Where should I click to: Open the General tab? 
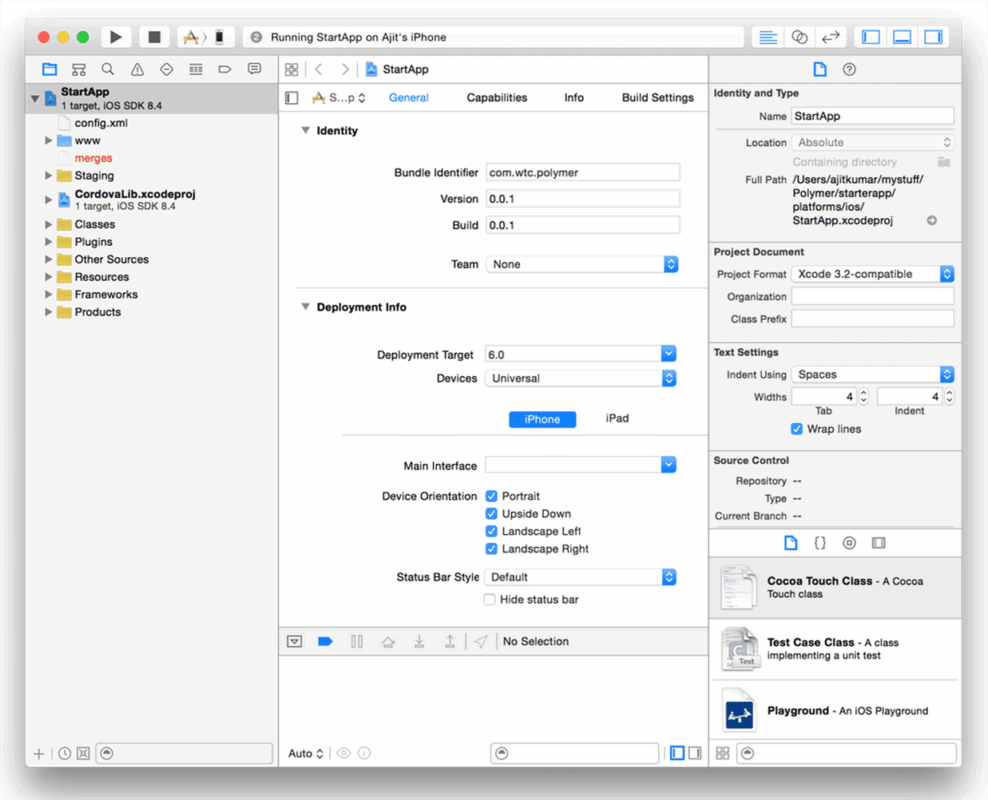click(x=408, y=98)
